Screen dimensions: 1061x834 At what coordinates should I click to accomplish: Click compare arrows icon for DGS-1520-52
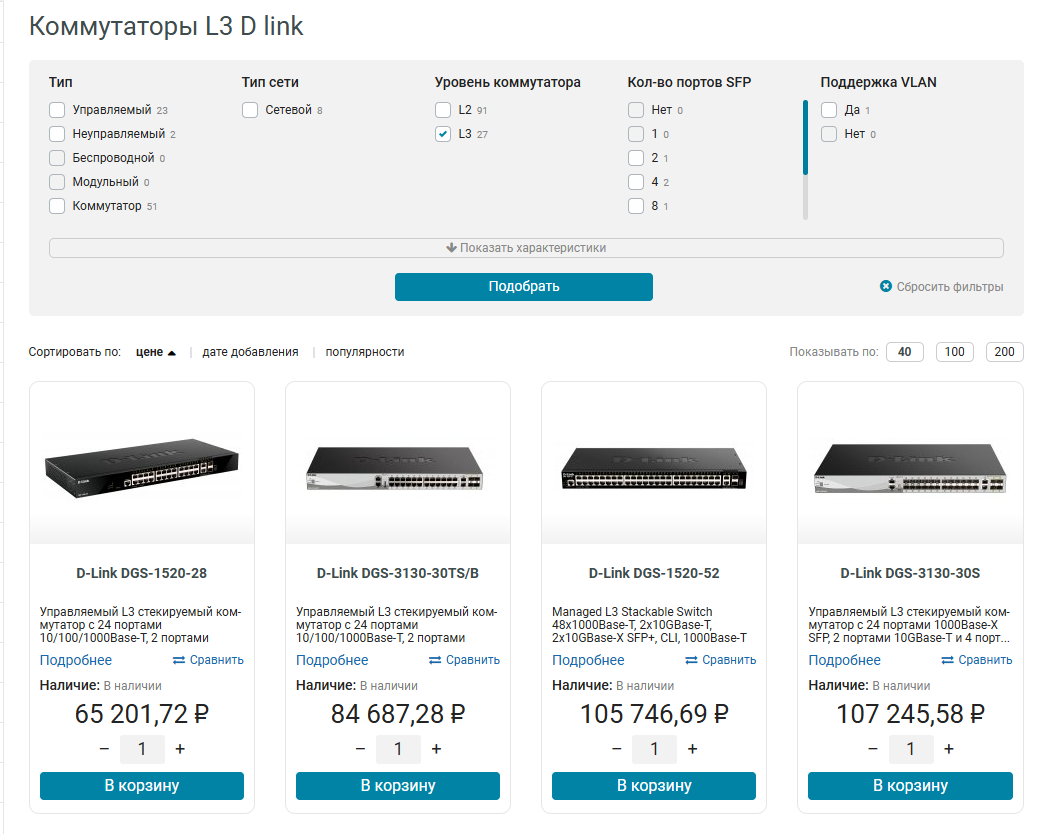coord(691,660)
